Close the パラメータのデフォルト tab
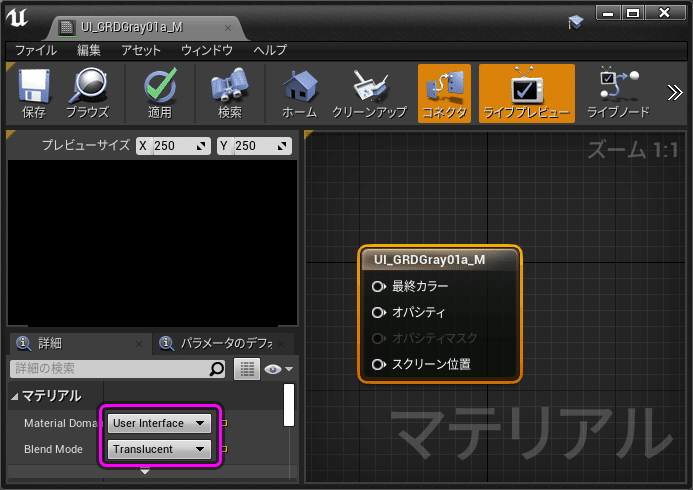 point(282,343)
